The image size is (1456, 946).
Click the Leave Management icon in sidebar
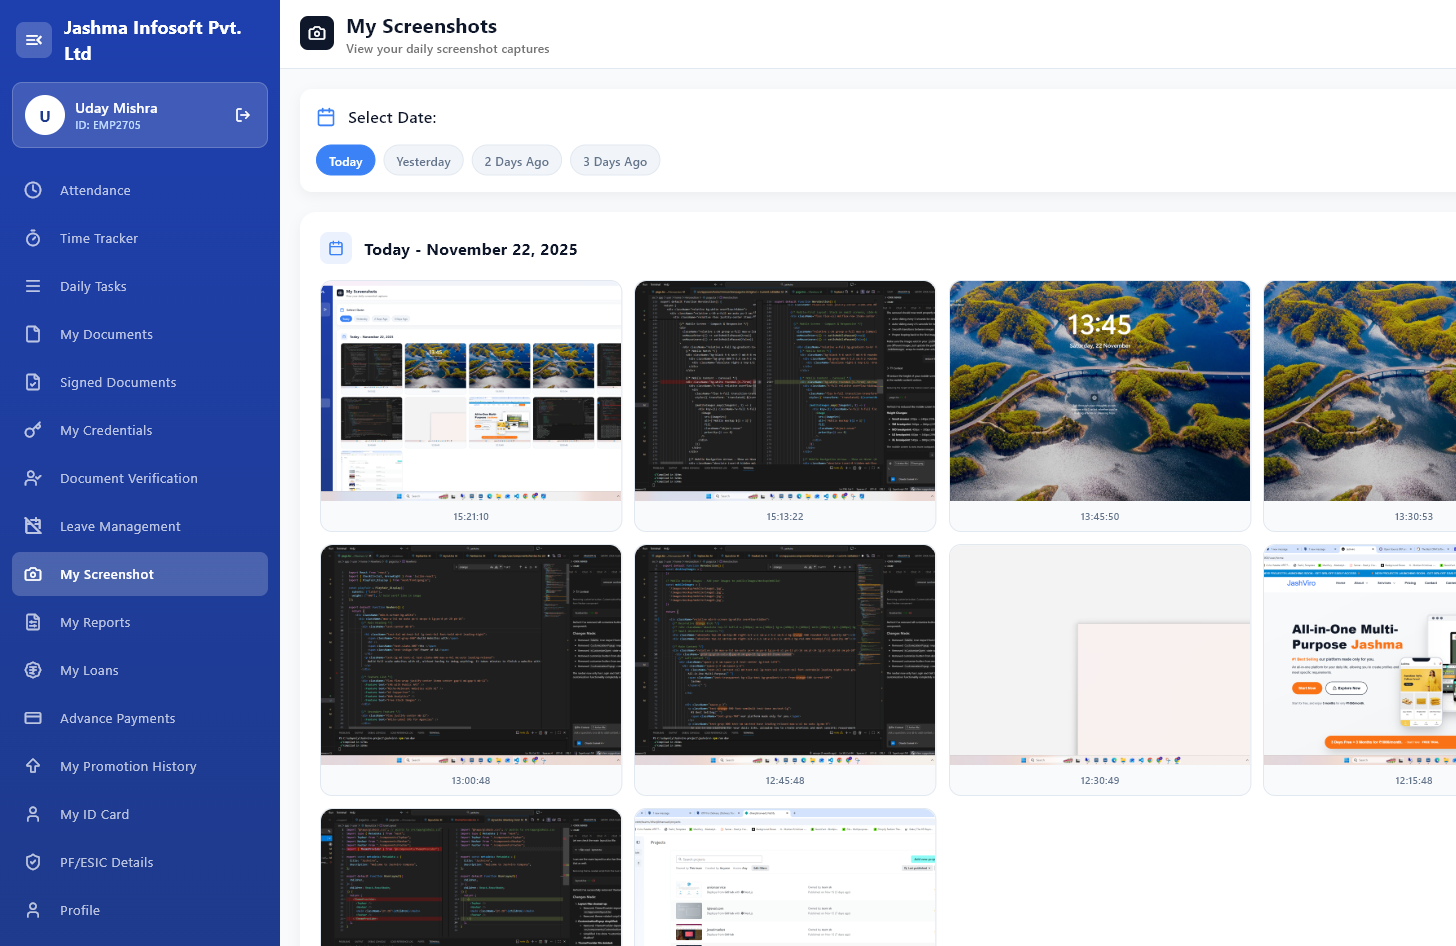pos(32,526)
